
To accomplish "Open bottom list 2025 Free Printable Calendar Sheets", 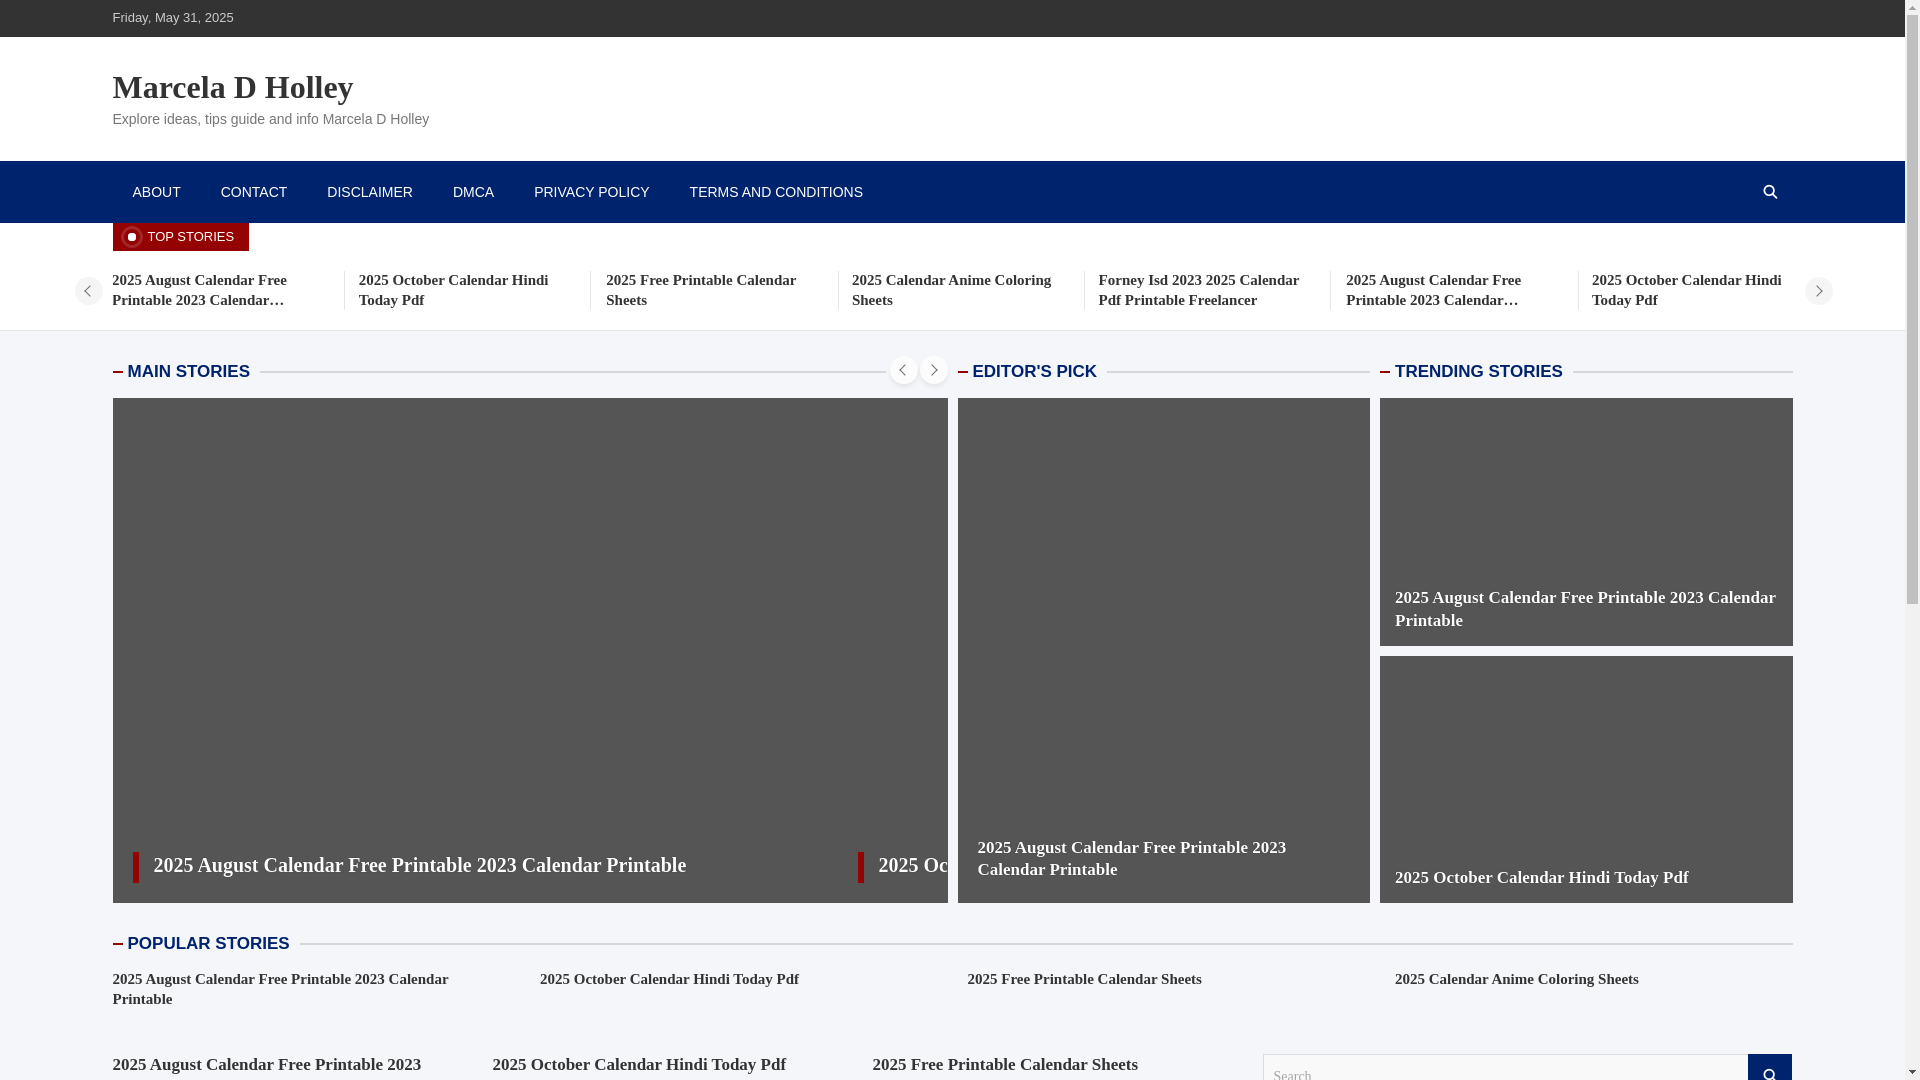I will (1004, 1064).
